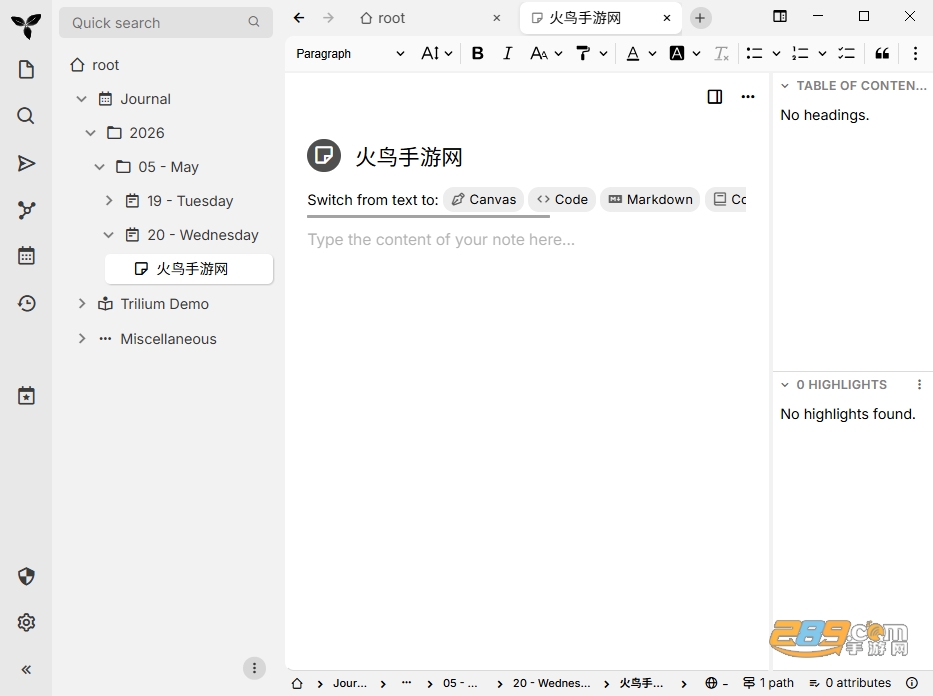Viewport: 933px width, 696px height.
Task: Open the format painter dropdown arrow
Action: coord(603,54)
